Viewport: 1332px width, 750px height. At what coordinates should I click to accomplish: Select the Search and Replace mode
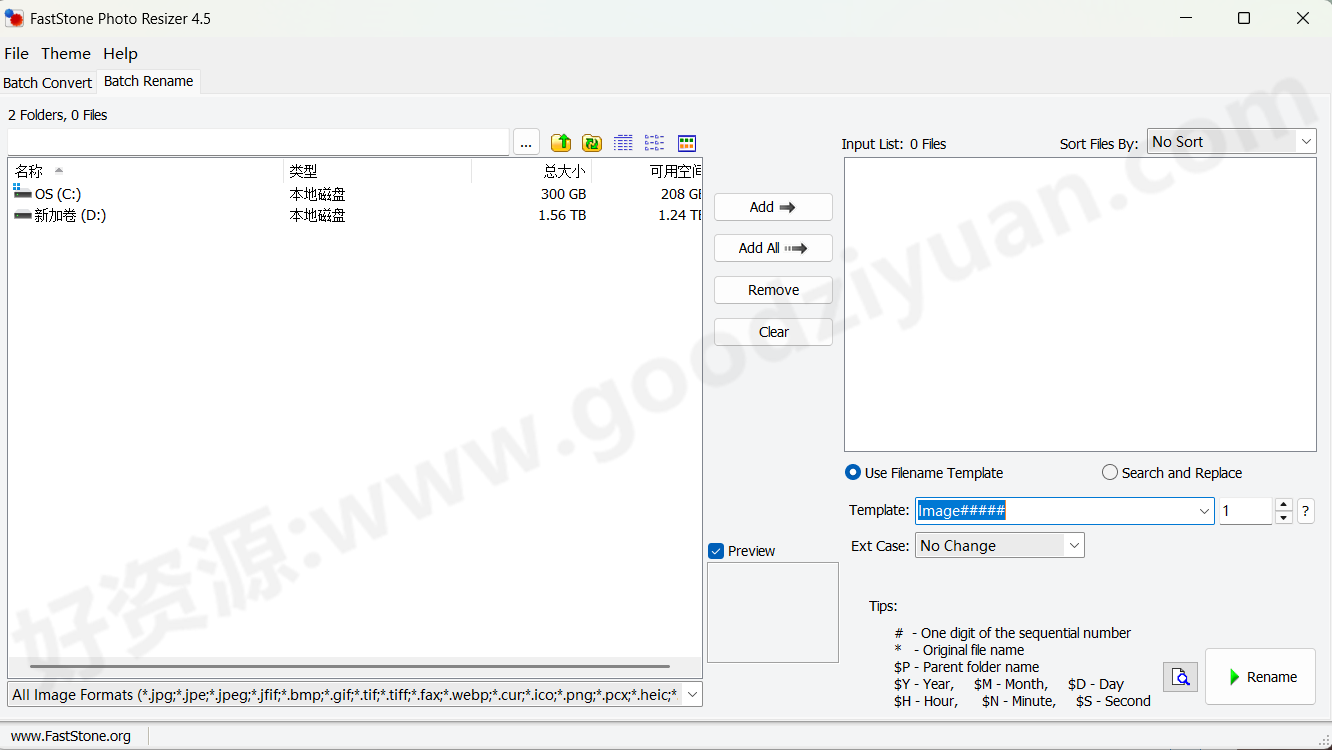[1109, 472]
